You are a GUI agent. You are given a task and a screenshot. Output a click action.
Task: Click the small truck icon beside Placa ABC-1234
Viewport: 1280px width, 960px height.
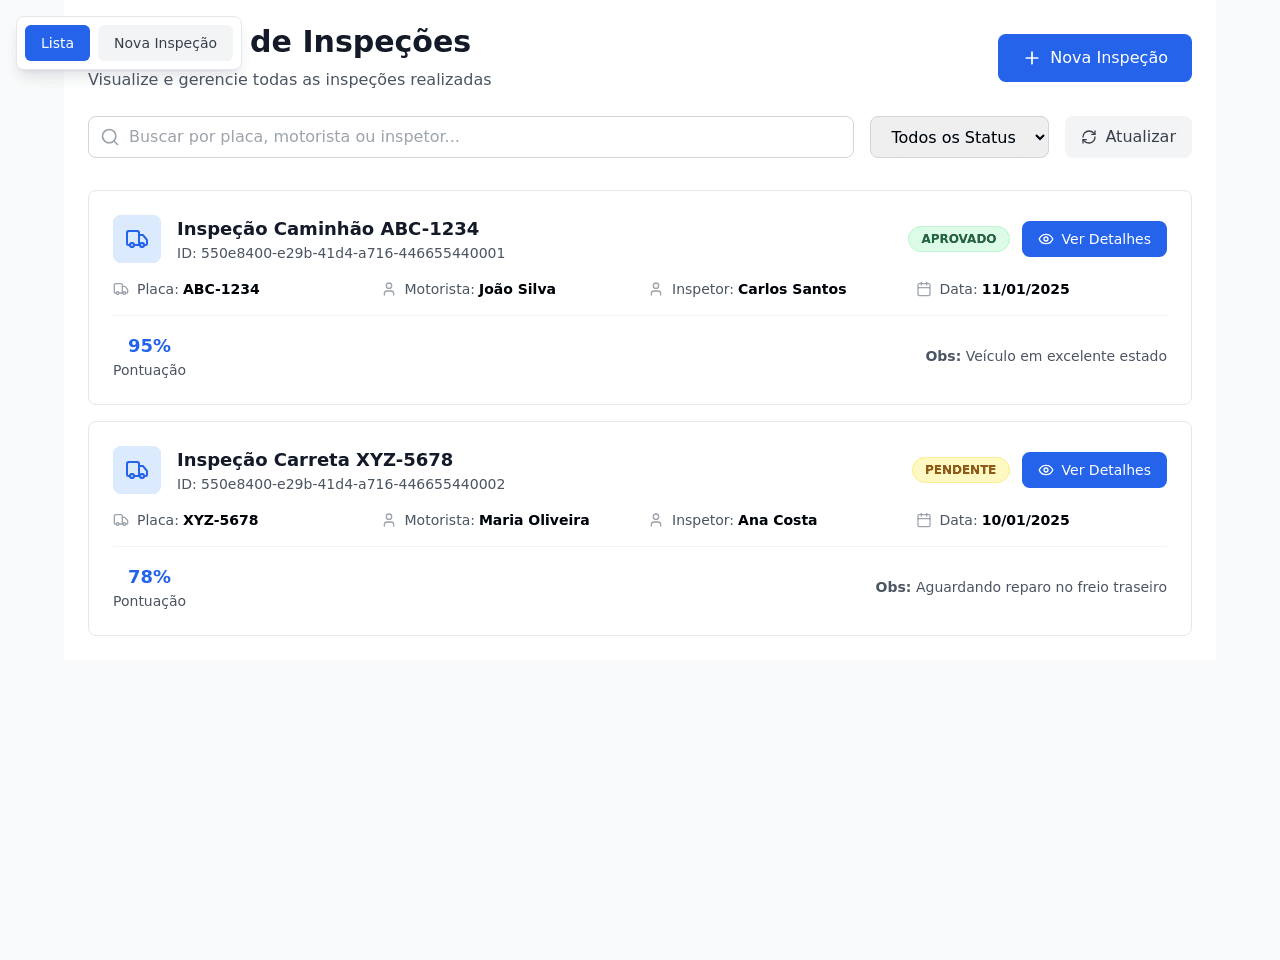(x=121, y=289)
